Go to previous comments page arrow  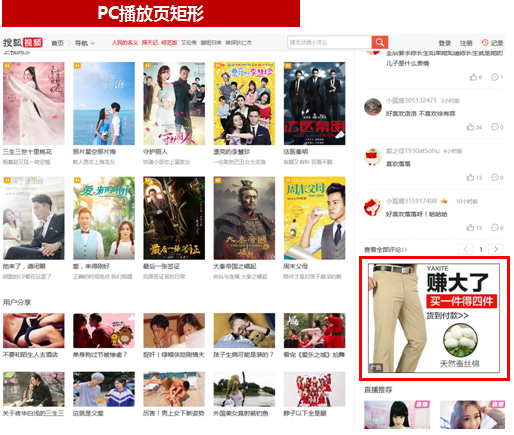466,249
